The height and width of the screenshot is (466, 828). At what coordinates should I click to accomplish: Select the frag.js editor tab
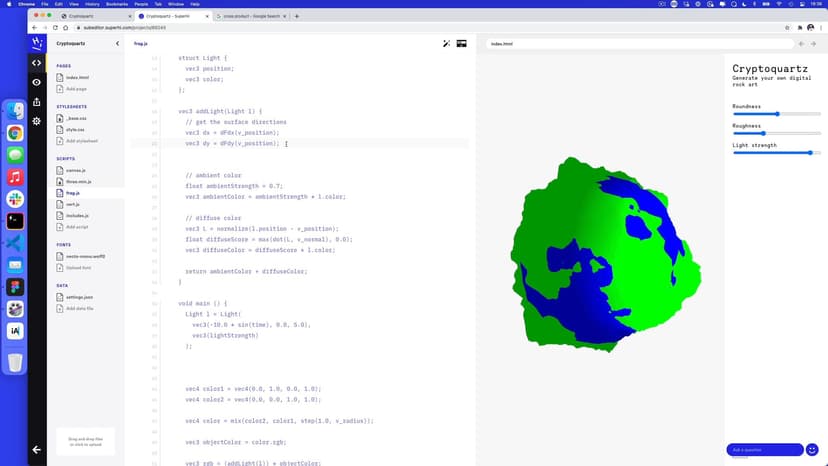pyautogui.click(x=141, y=44)
